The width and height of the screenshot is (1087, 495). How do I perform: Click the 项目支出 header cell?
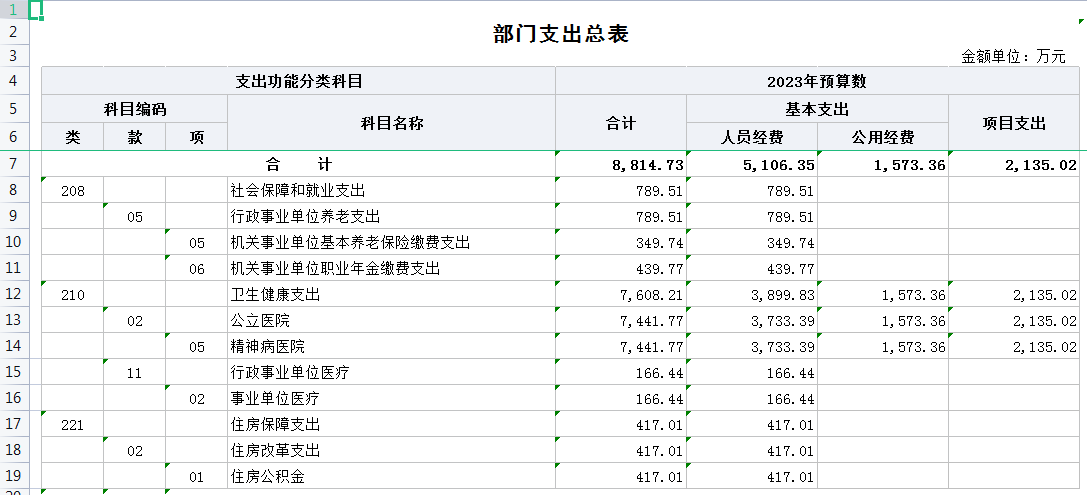(x=1013, y=123)
